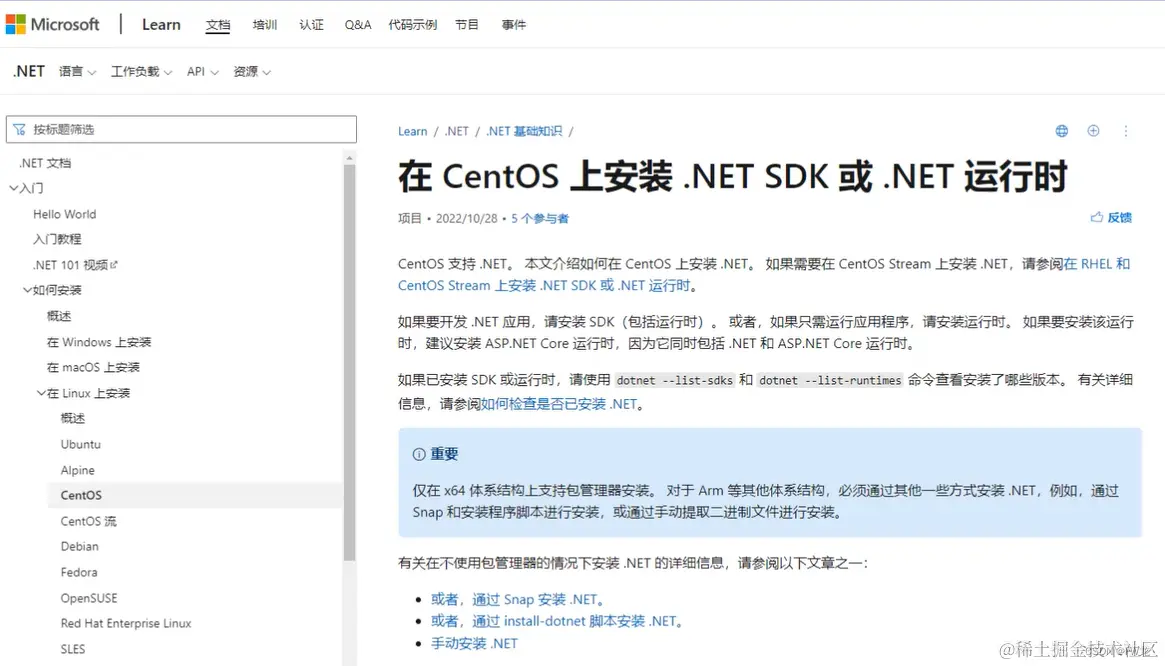
Task: Open Red Hat Enterprise Linux in sidebar
Action: point(126,624)
